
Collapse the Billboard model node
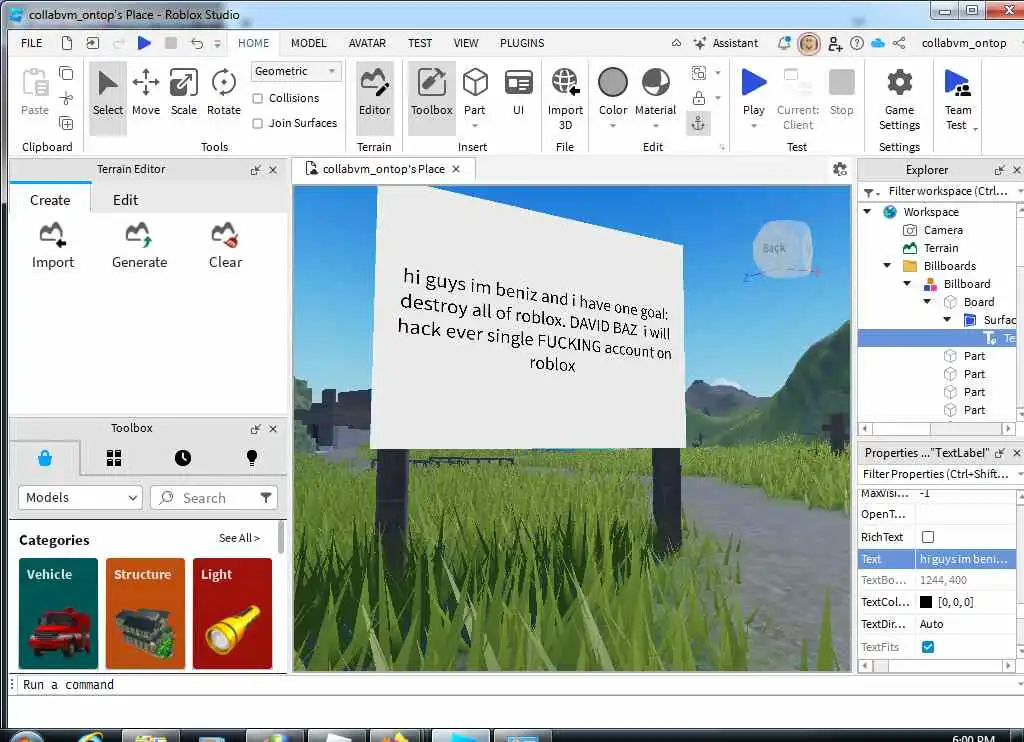coord(907,283)
